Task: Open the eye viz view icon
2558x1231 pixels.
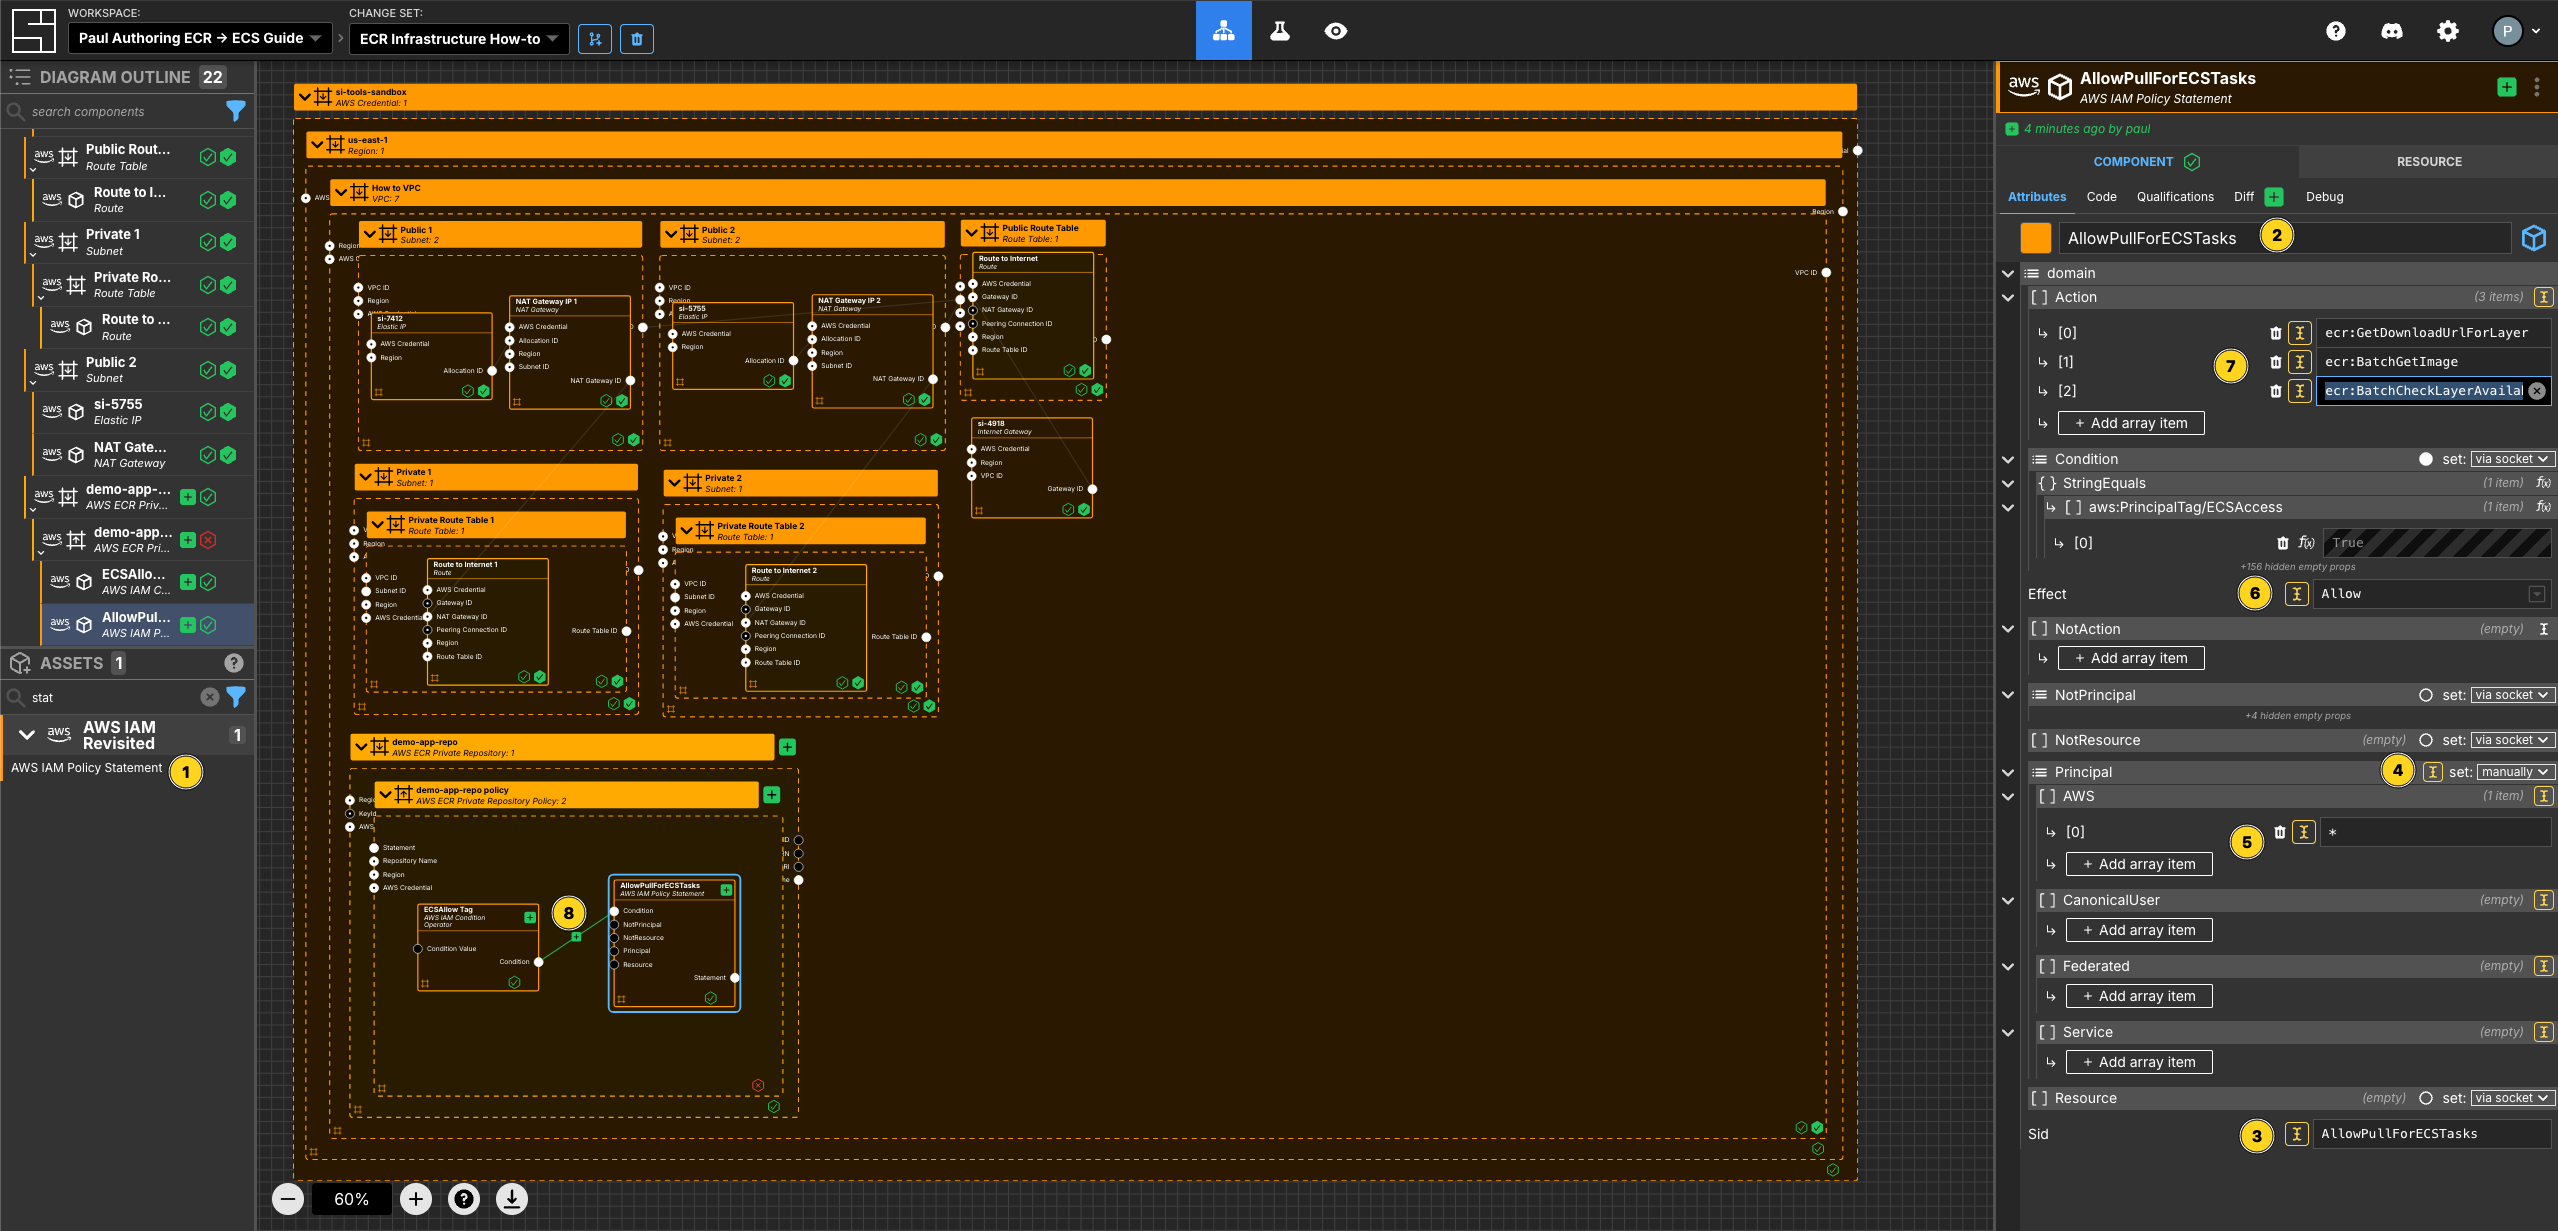Action: (x=1335, y=31)
